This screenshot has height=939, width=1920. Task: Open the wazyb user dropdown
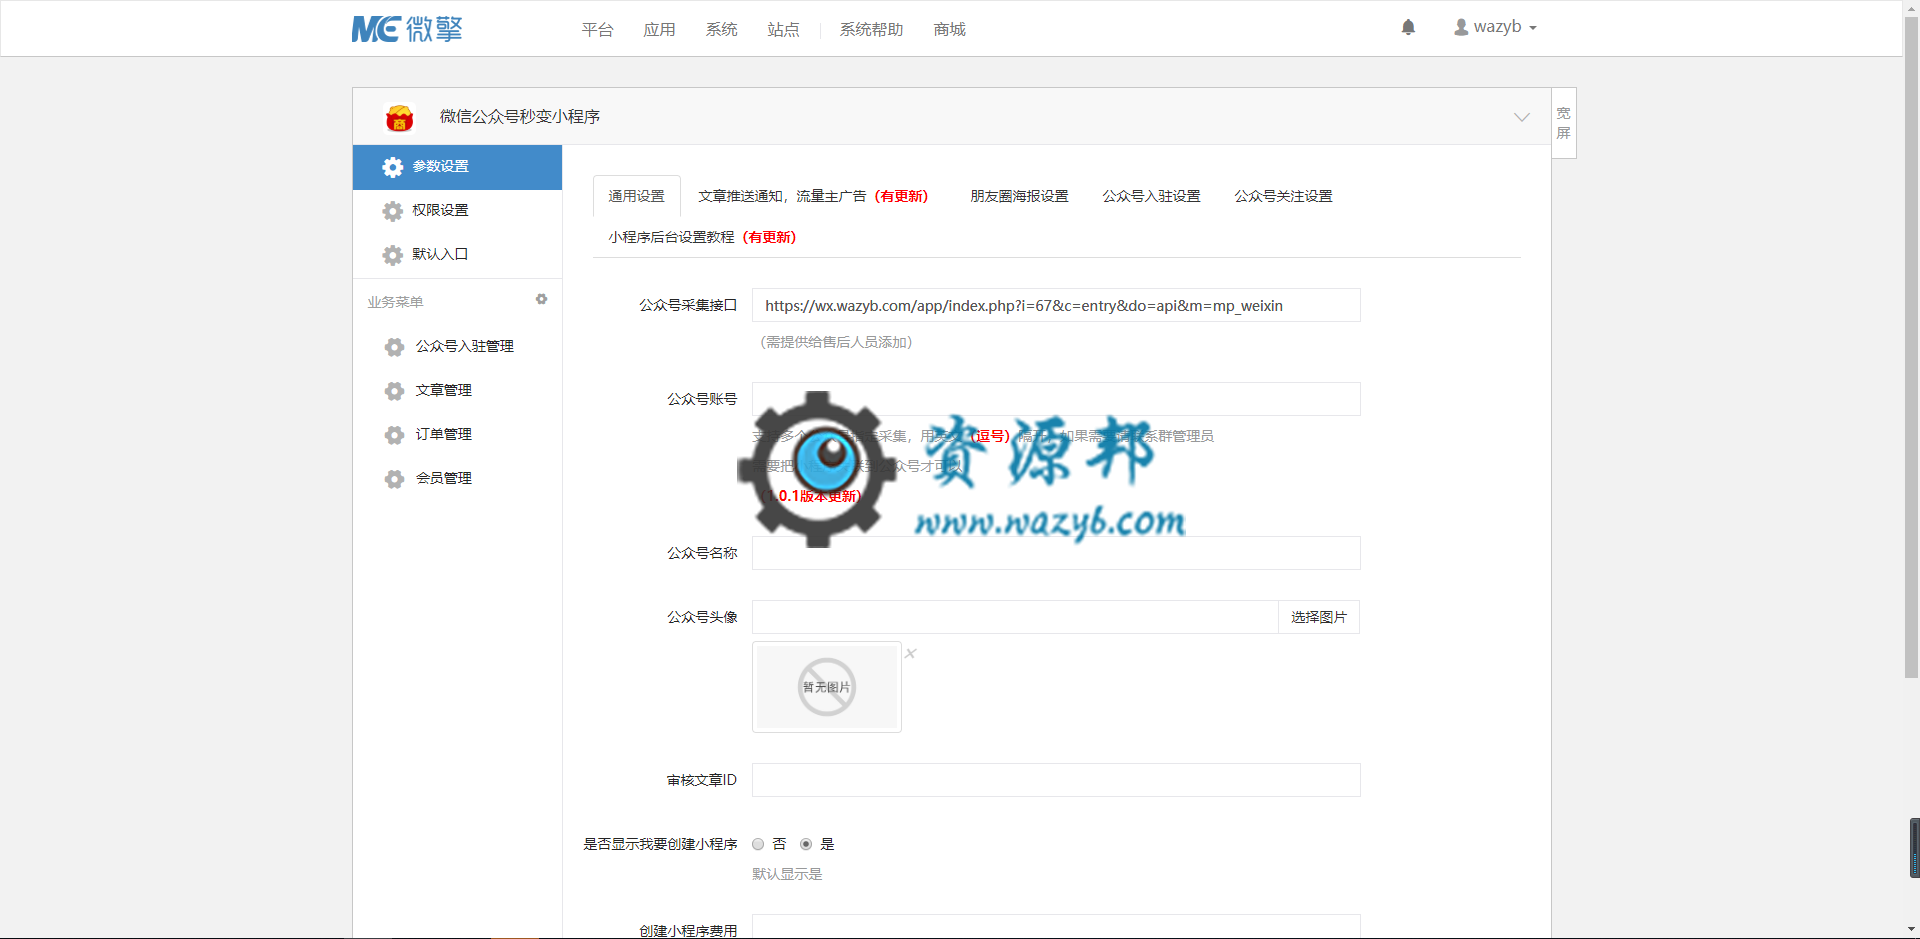pos(1496,27)
